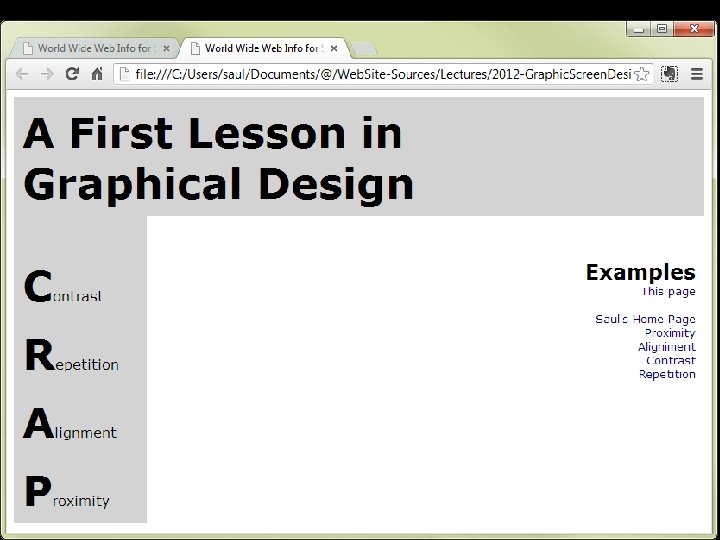Switch to the first World Wide Web Info tab

click(94, 48)
